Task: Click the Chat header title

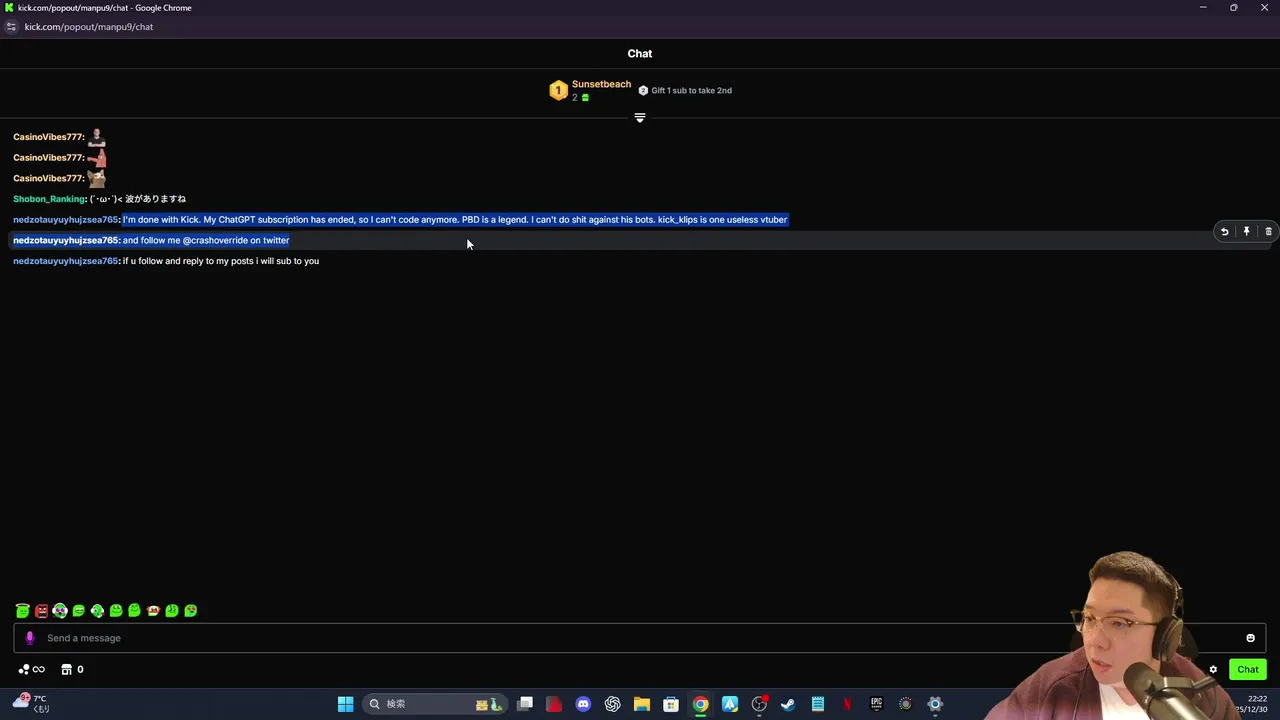Action: click(x=640, y=54)
